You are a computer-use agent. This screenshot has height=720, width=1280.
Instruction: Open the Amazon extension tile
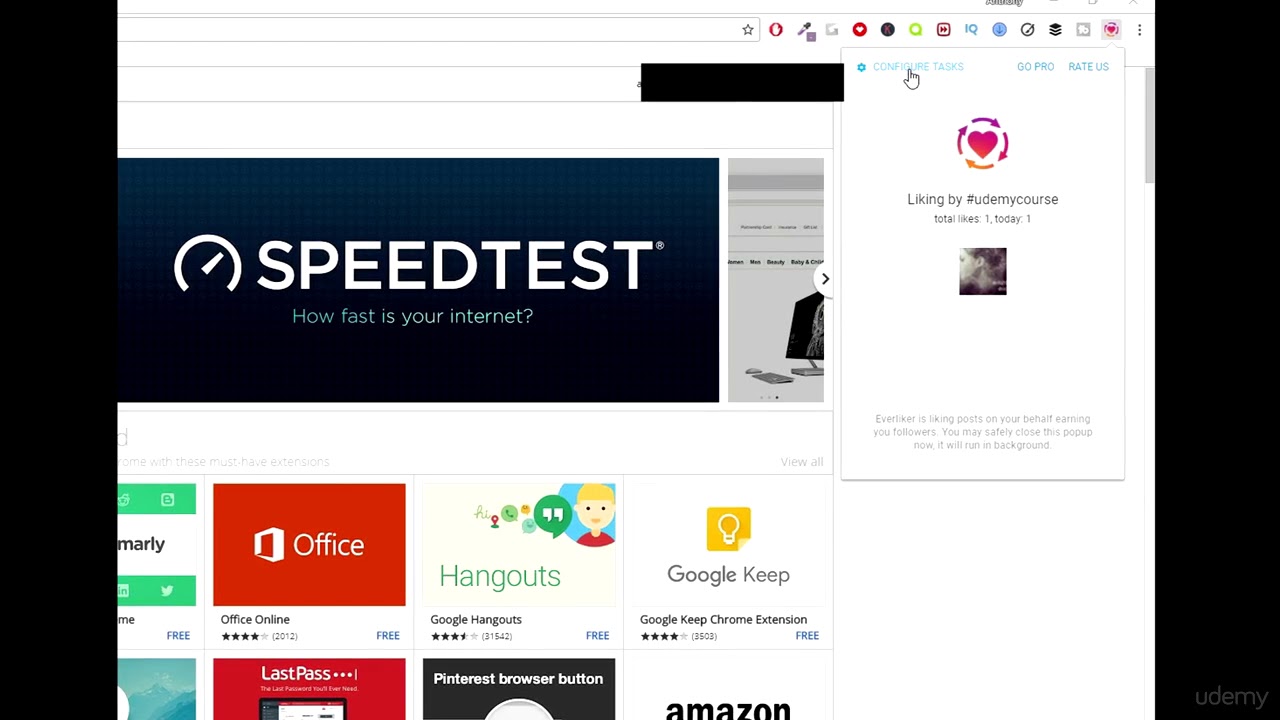tap(729, 689)
